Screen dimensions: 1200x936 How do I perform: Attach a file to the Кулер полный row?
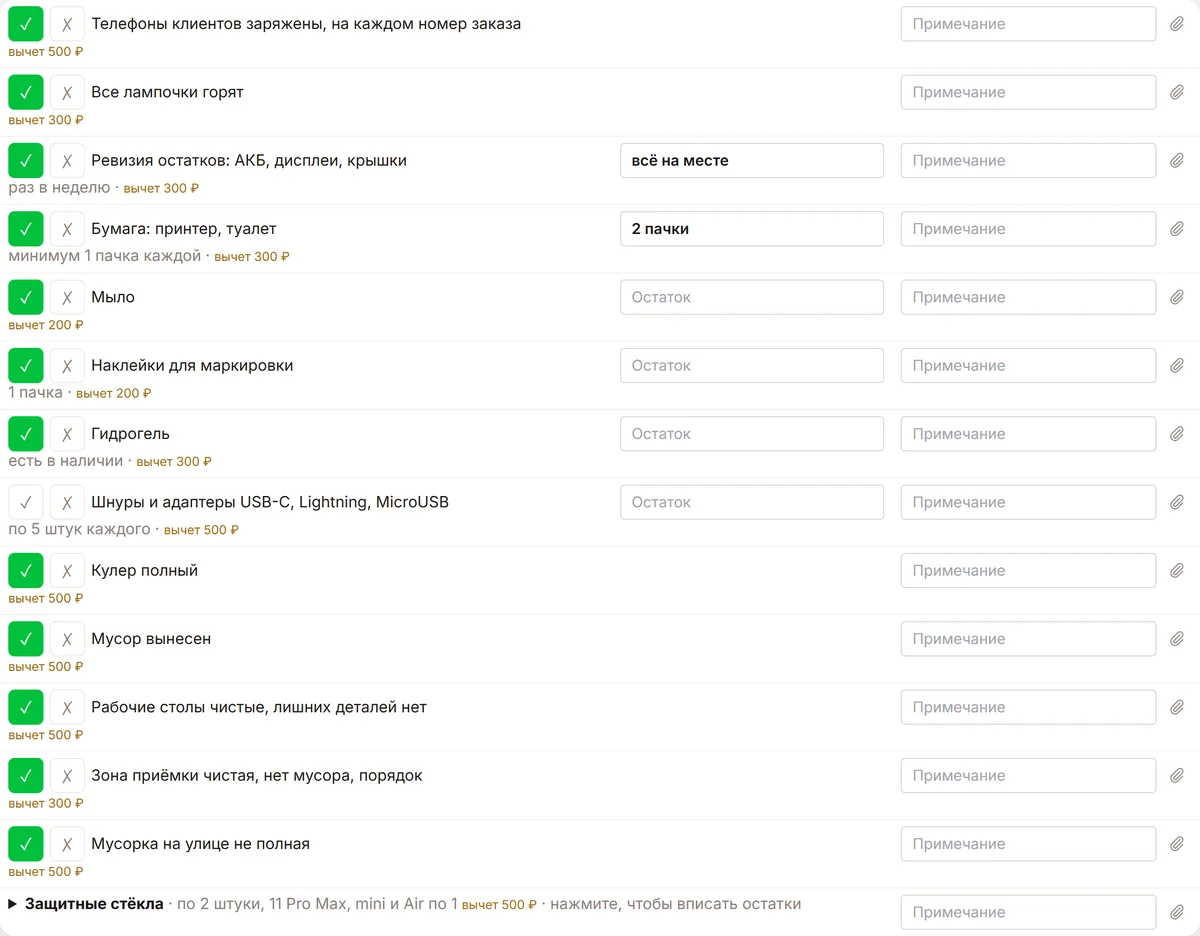click(1177, 571)
